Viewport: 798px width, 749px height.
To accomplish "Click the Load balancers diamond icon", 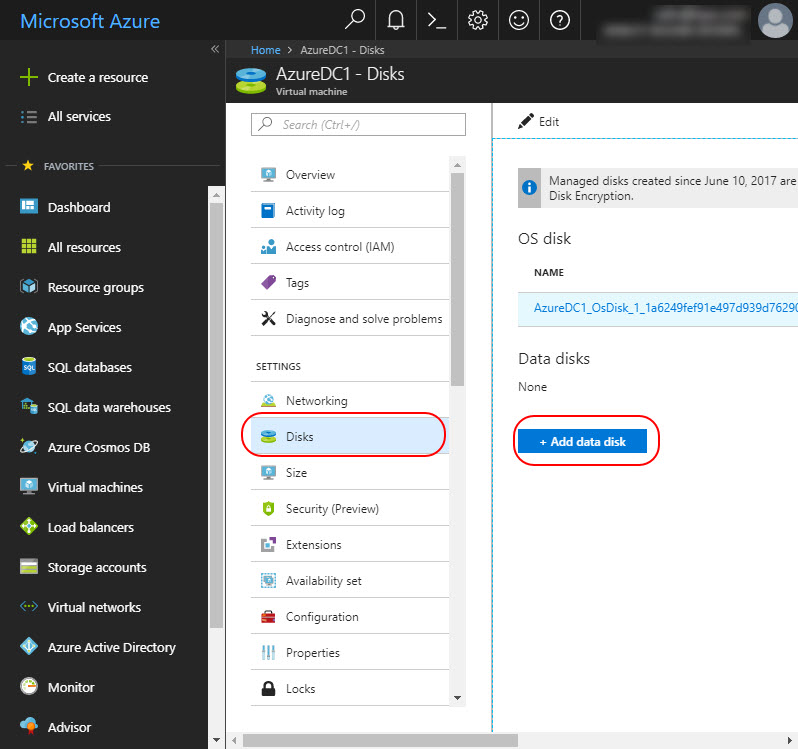I will pos(29,526).
